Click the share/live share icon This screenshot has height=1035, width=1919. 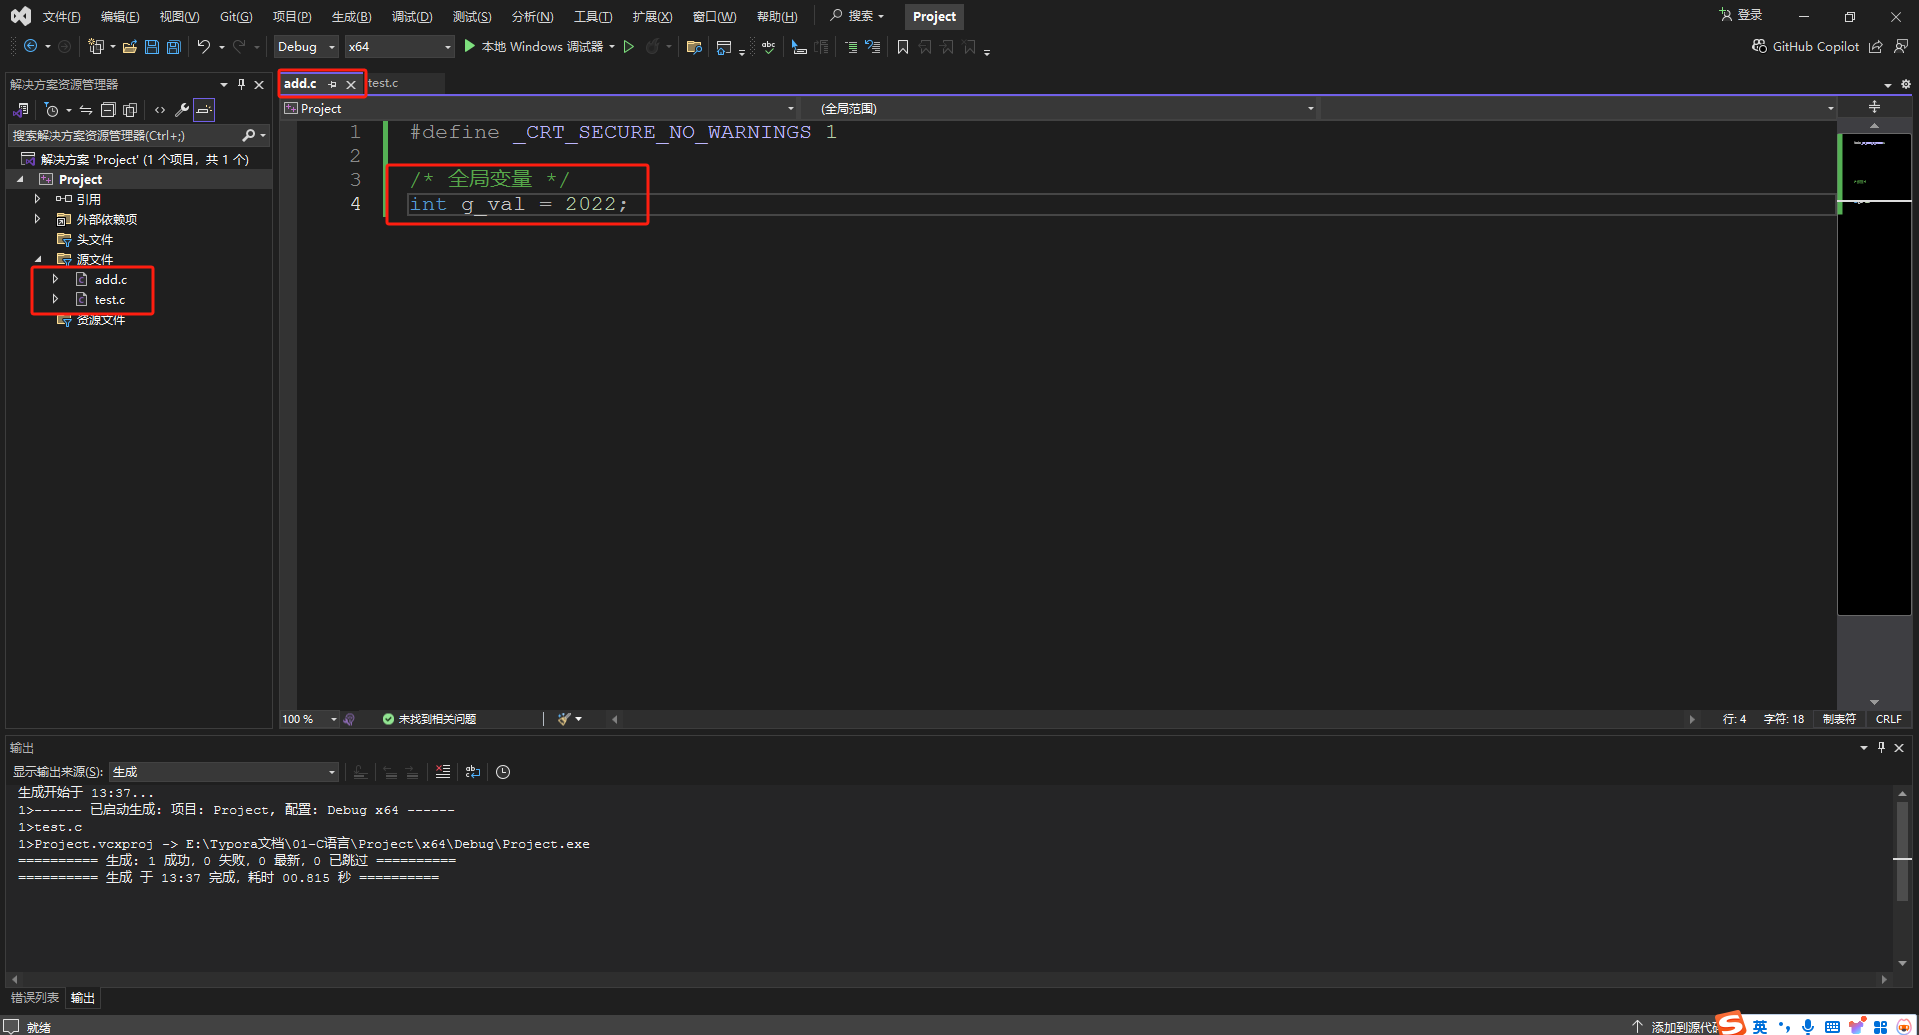[1876, 46]
